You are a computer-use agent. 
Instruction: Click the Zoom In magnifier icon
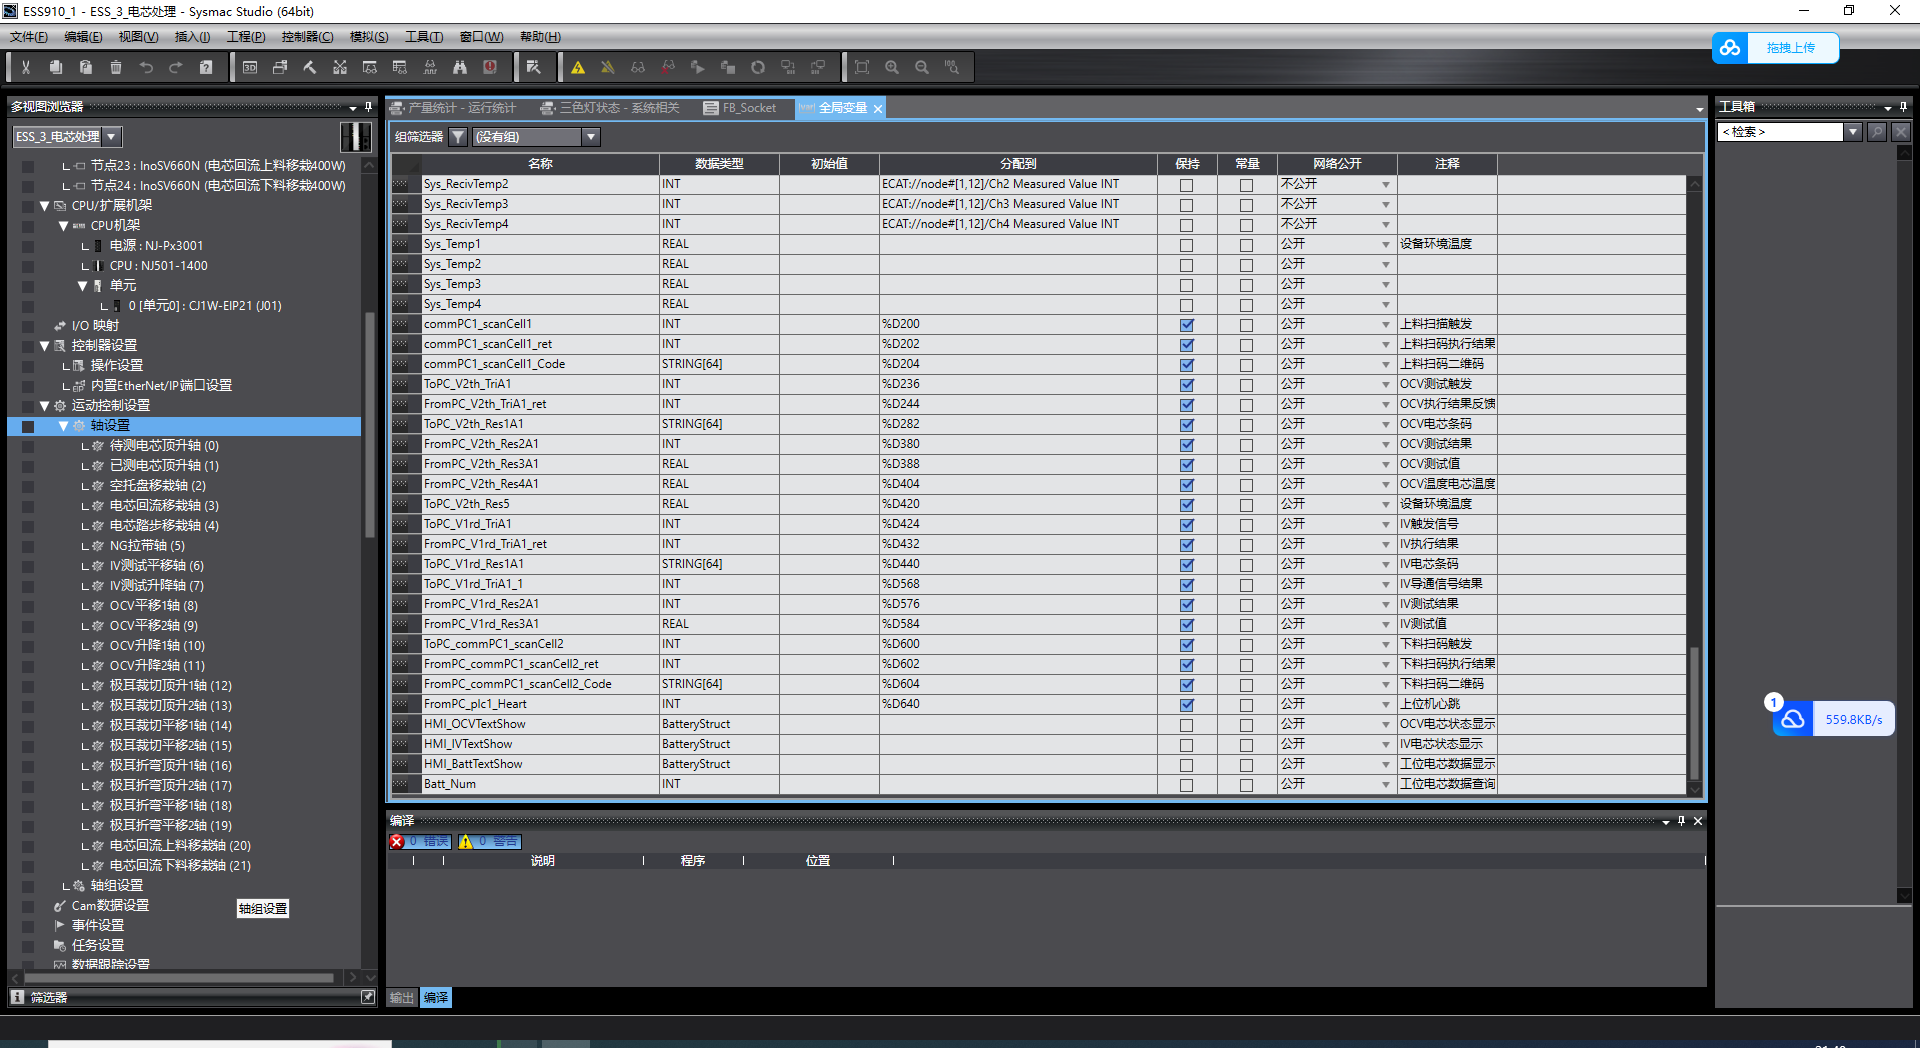[892, 67]
